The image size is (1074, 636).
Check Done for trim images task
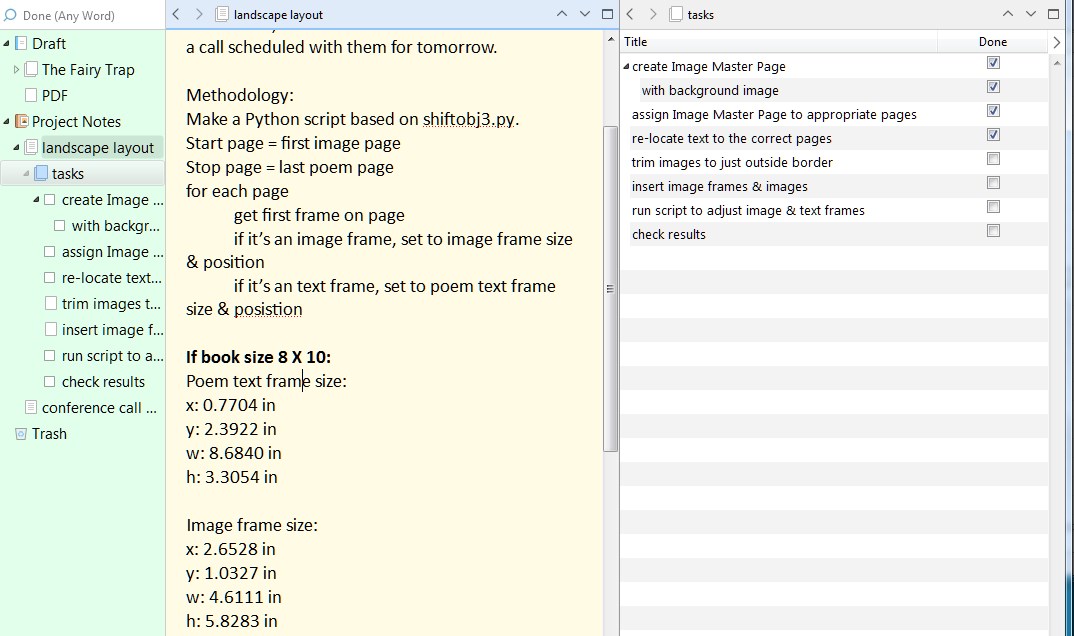pos(993,159)
